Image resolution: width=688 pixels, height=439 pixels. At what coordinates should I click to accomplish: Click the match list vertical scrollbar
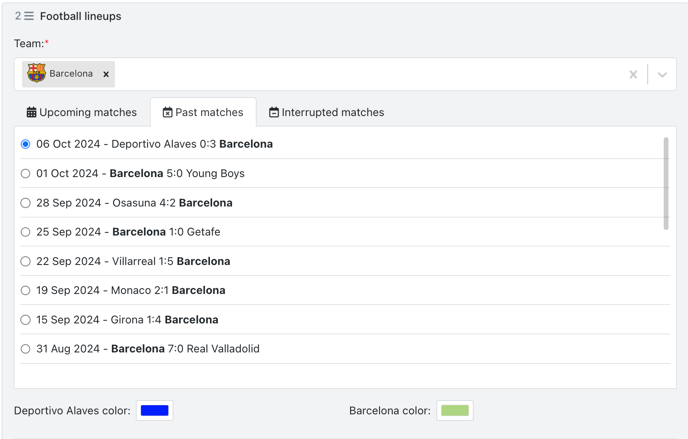[x=666, y=183]
